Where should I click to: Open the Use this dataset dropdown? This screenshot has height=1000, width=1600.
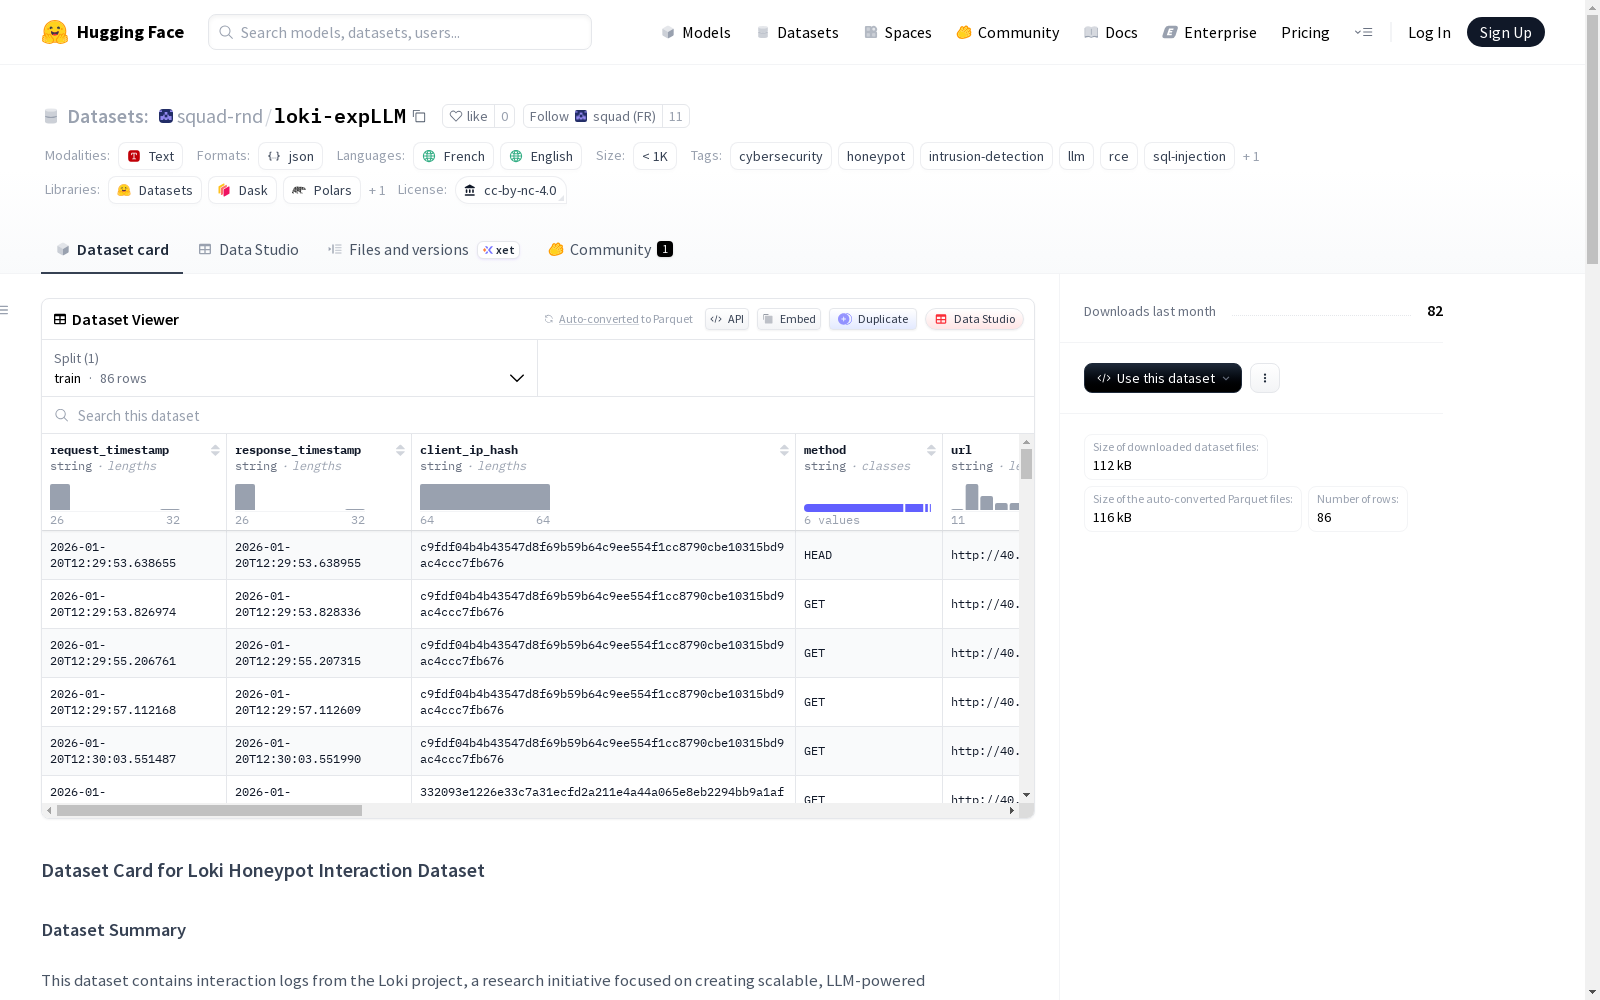(x=1163, y=378)
